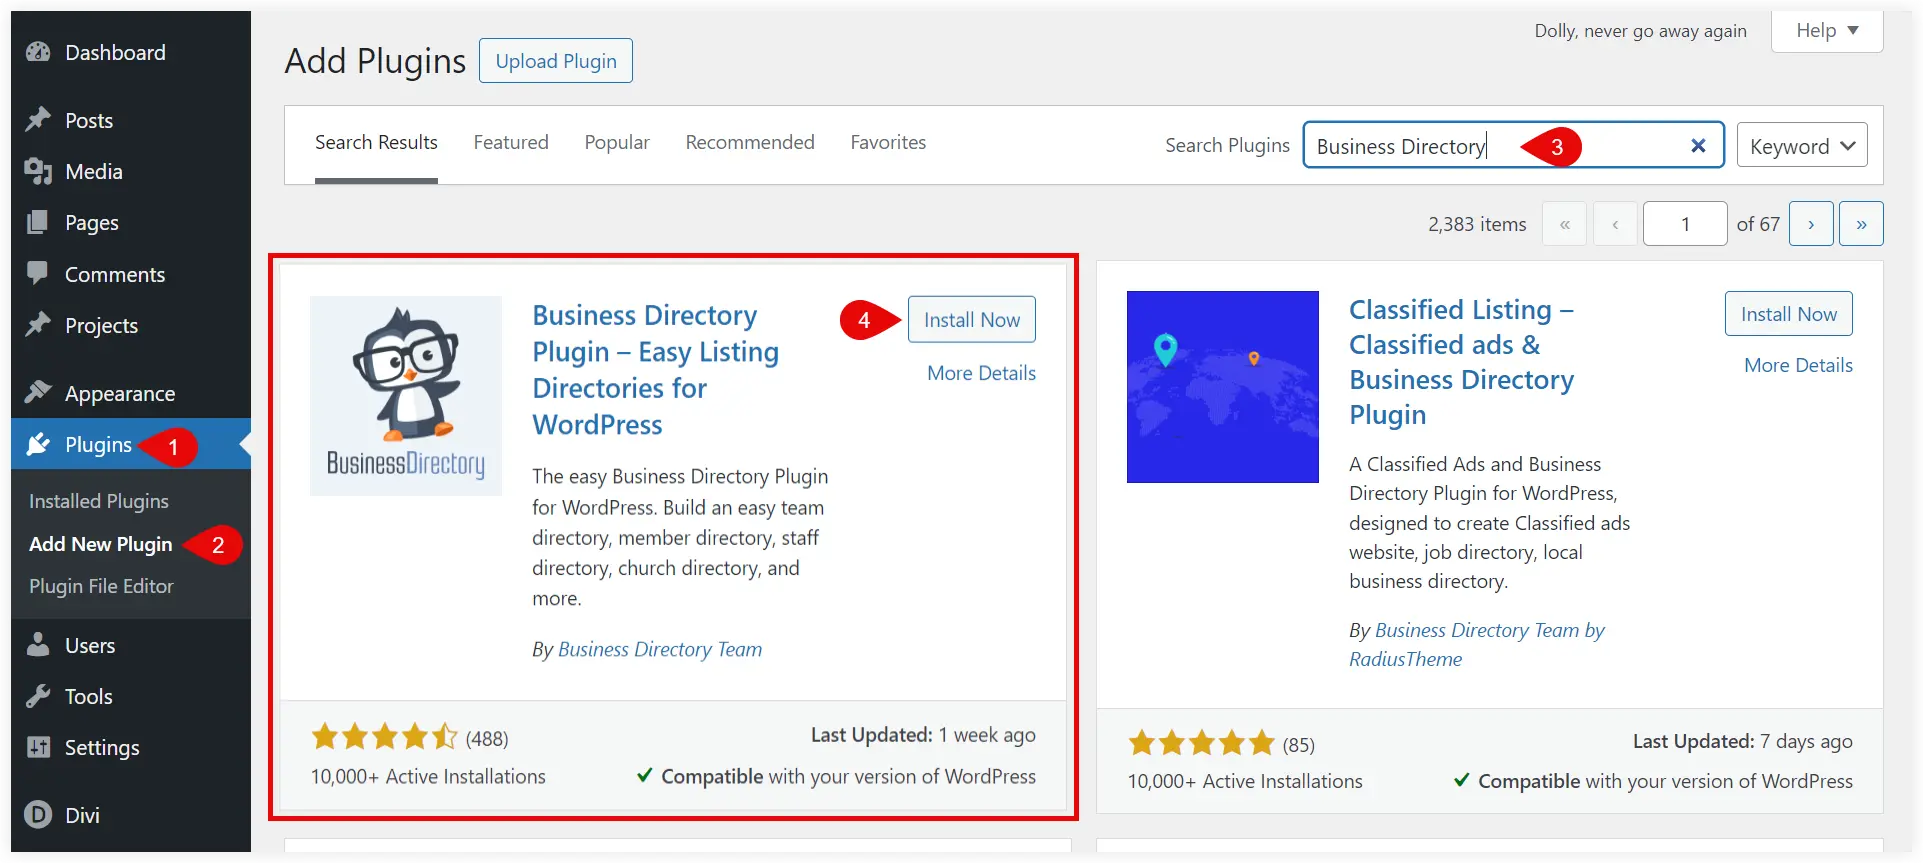Switch to the Search Results tab
This screenshot has height=864, width=1924.
click(x=376, y=142)
